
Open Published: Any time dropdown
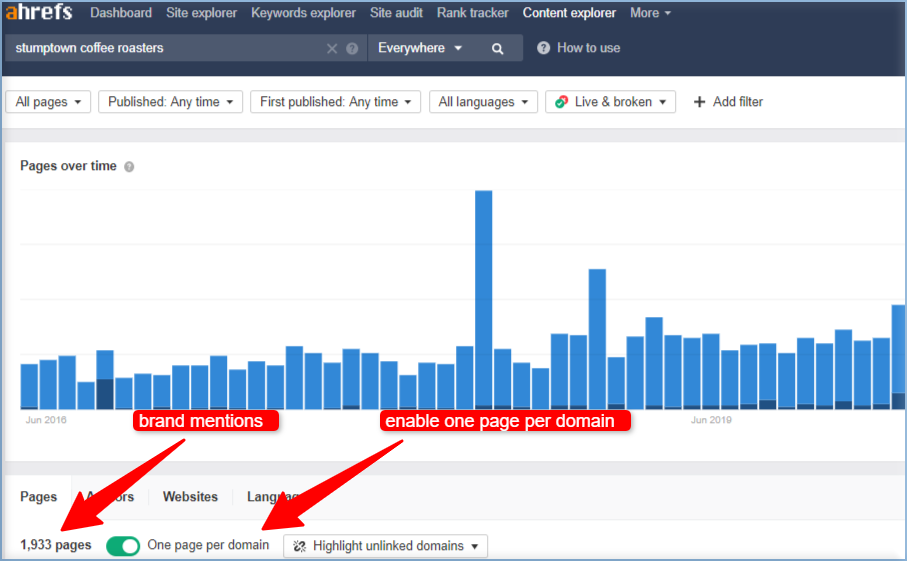(x=171, y=102)
